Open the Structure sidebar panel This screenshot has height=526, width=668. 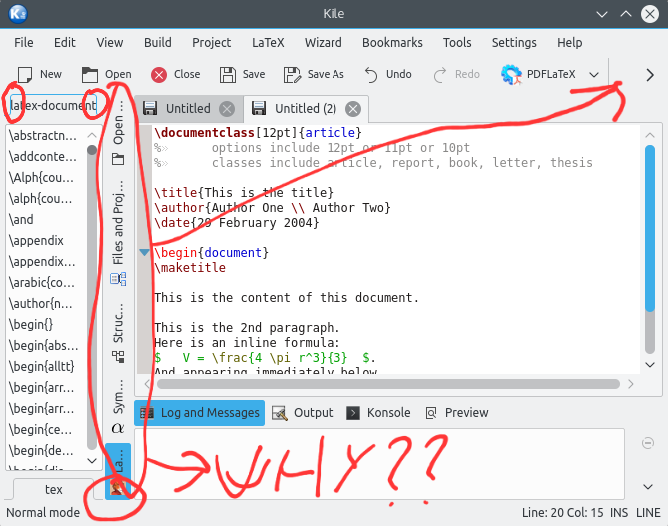pyautogui.click(x=118, y=333)
